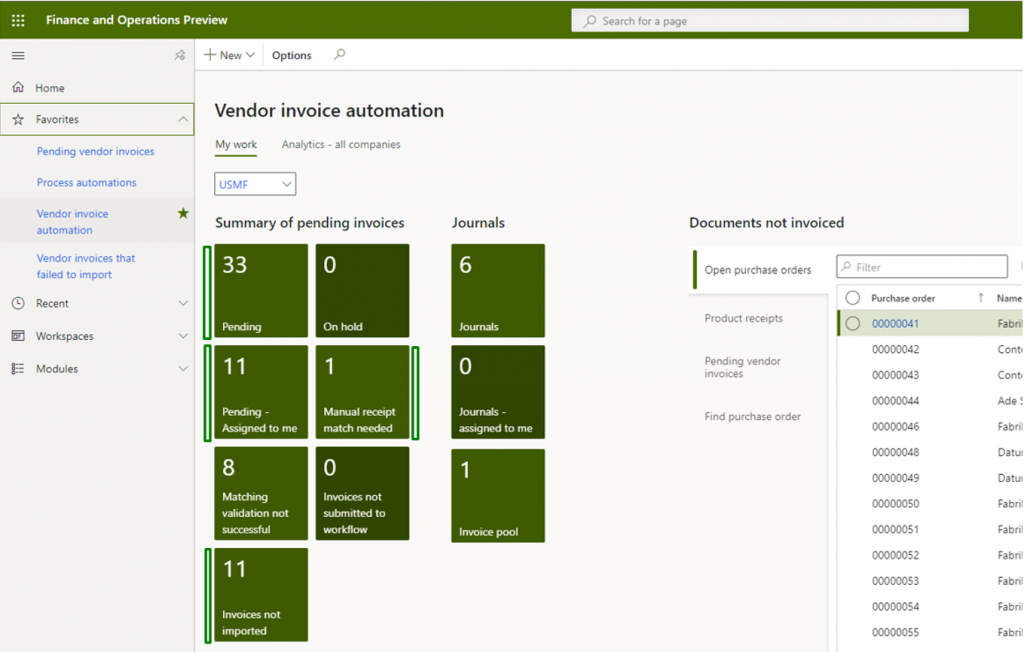This screenshot has width=1024, height=652.
Task: Click the Recent clock icon
Action: click(x=18, y=303)
